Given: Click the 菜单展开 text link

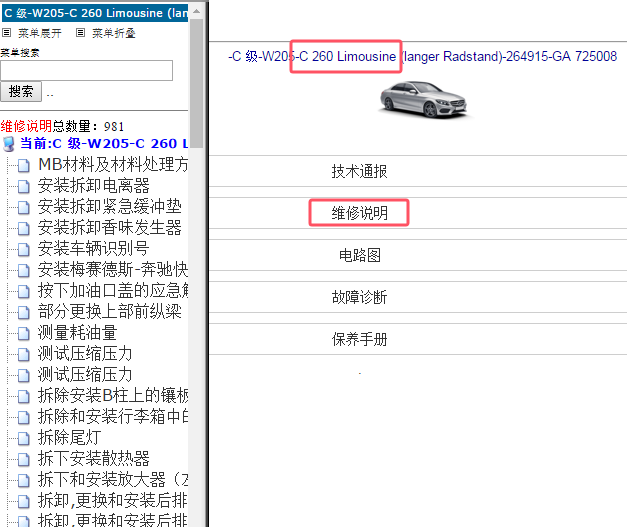Looking at the screenshot, I should pyautogui.click(x=40, y=33).
